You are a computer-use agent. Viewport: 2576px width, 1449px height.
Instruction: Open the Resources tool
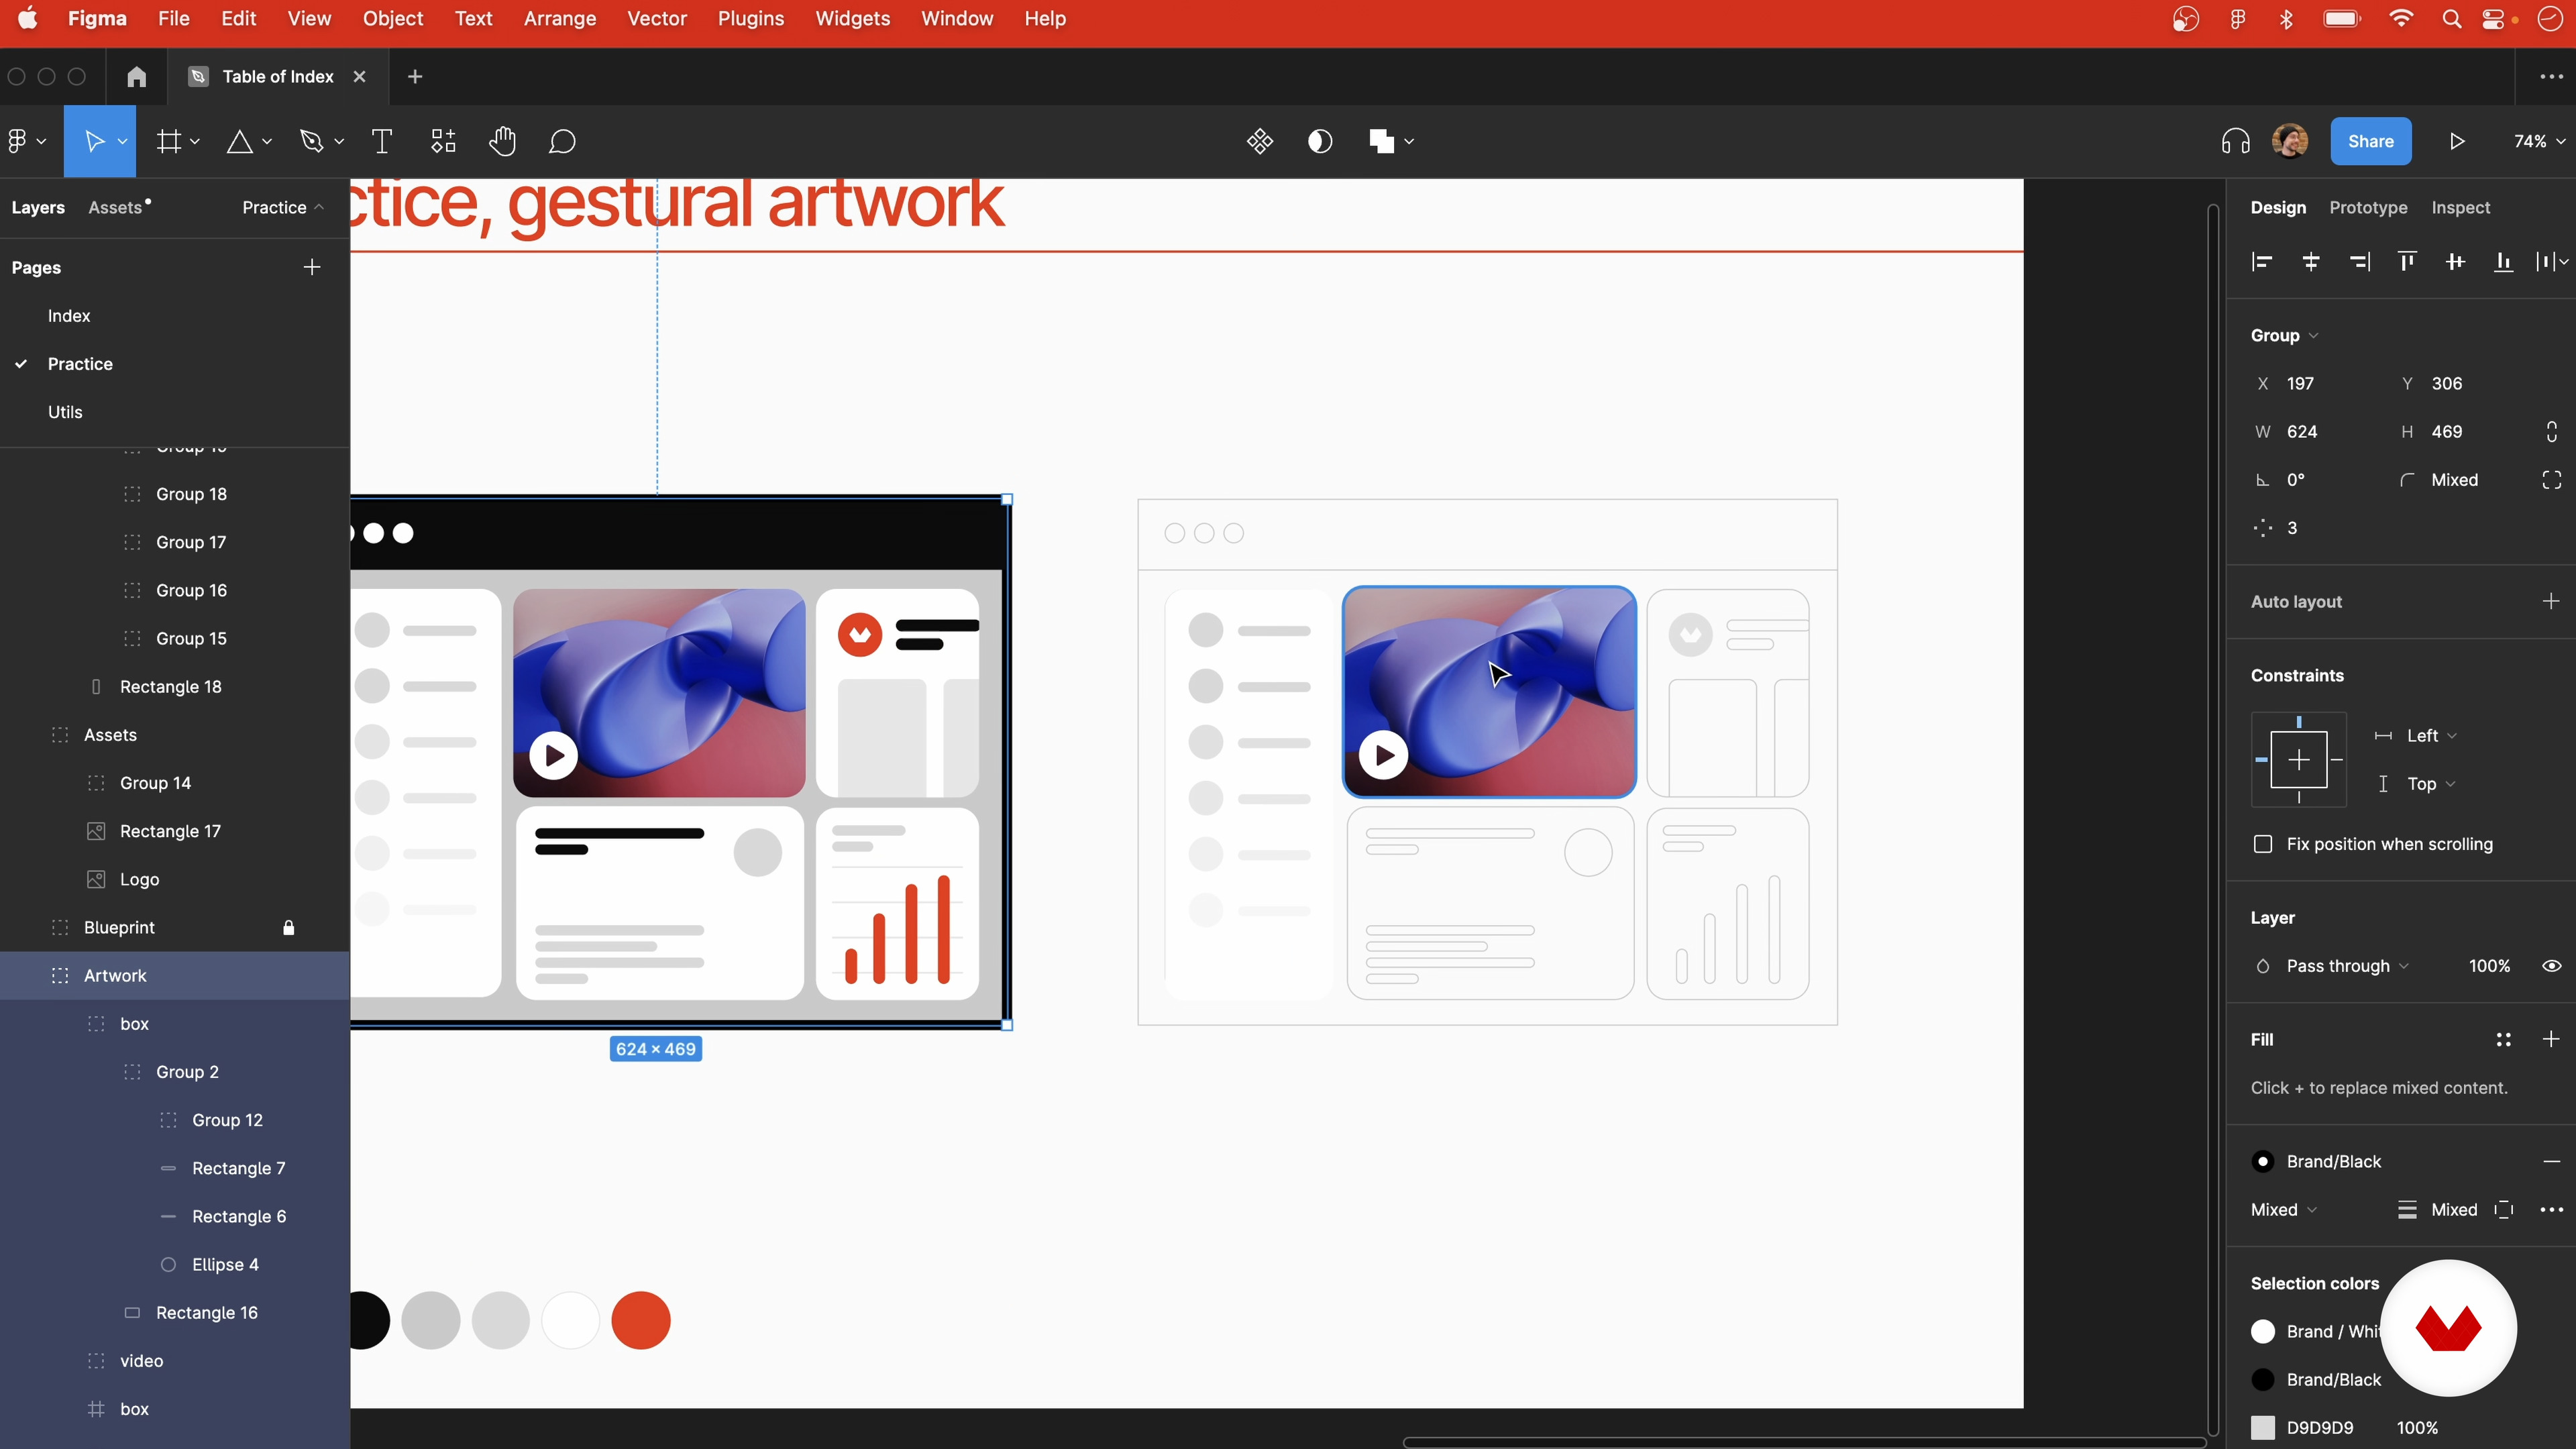pos(443,141)
